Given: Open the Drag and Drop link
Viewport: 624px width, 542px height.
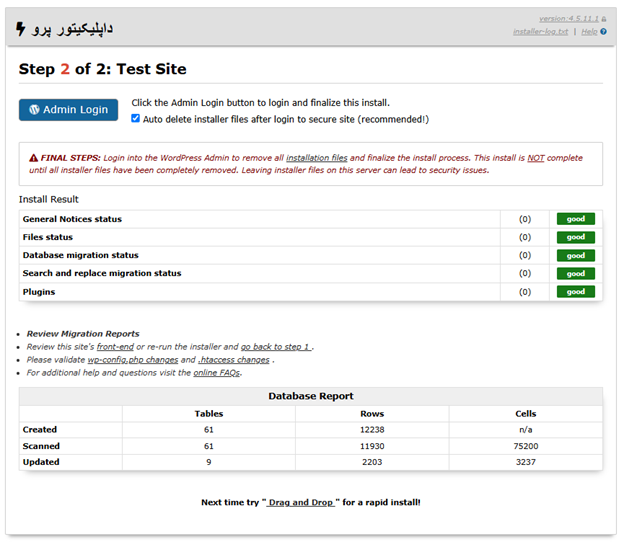Looking at the screenshot, I should pyautogui.click(x=300, y=503).
